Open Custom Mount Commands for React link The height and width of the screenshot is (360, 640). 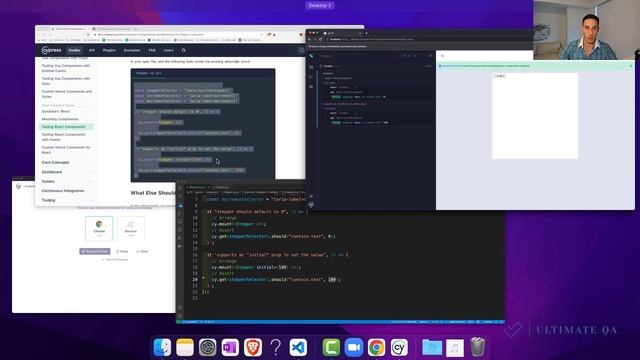pos(66,150)
